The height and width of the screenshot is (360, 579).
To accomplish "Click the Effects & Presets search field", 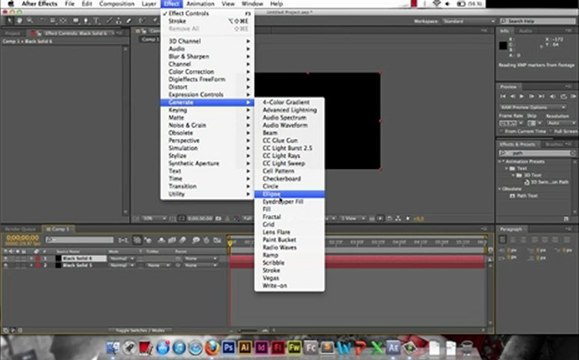I will point(536,153).
